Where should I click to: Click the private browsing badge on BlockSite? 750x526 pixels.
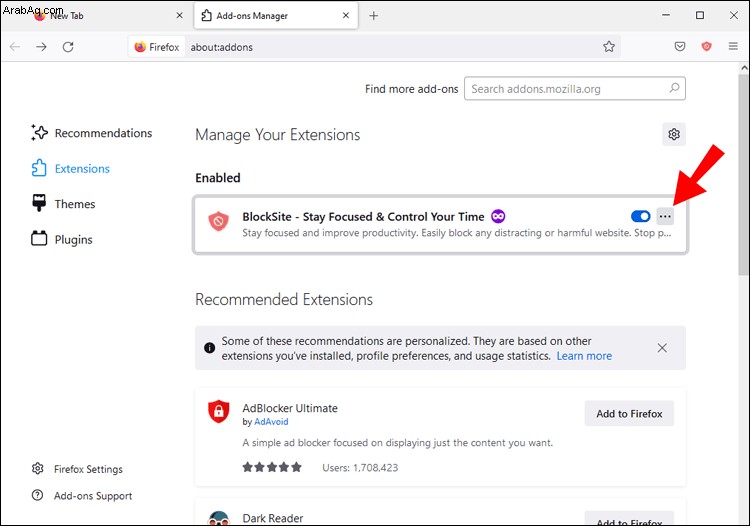click(498, 217)
